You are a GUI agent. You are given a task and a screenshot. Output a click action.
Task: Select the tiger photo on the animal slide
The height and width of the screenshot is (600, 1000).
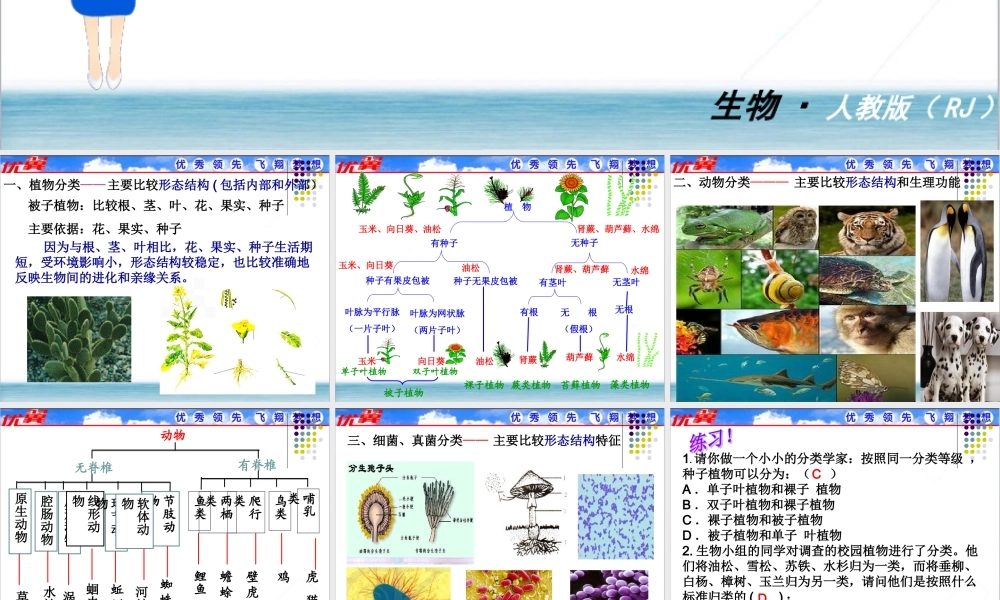coord(865,230)
